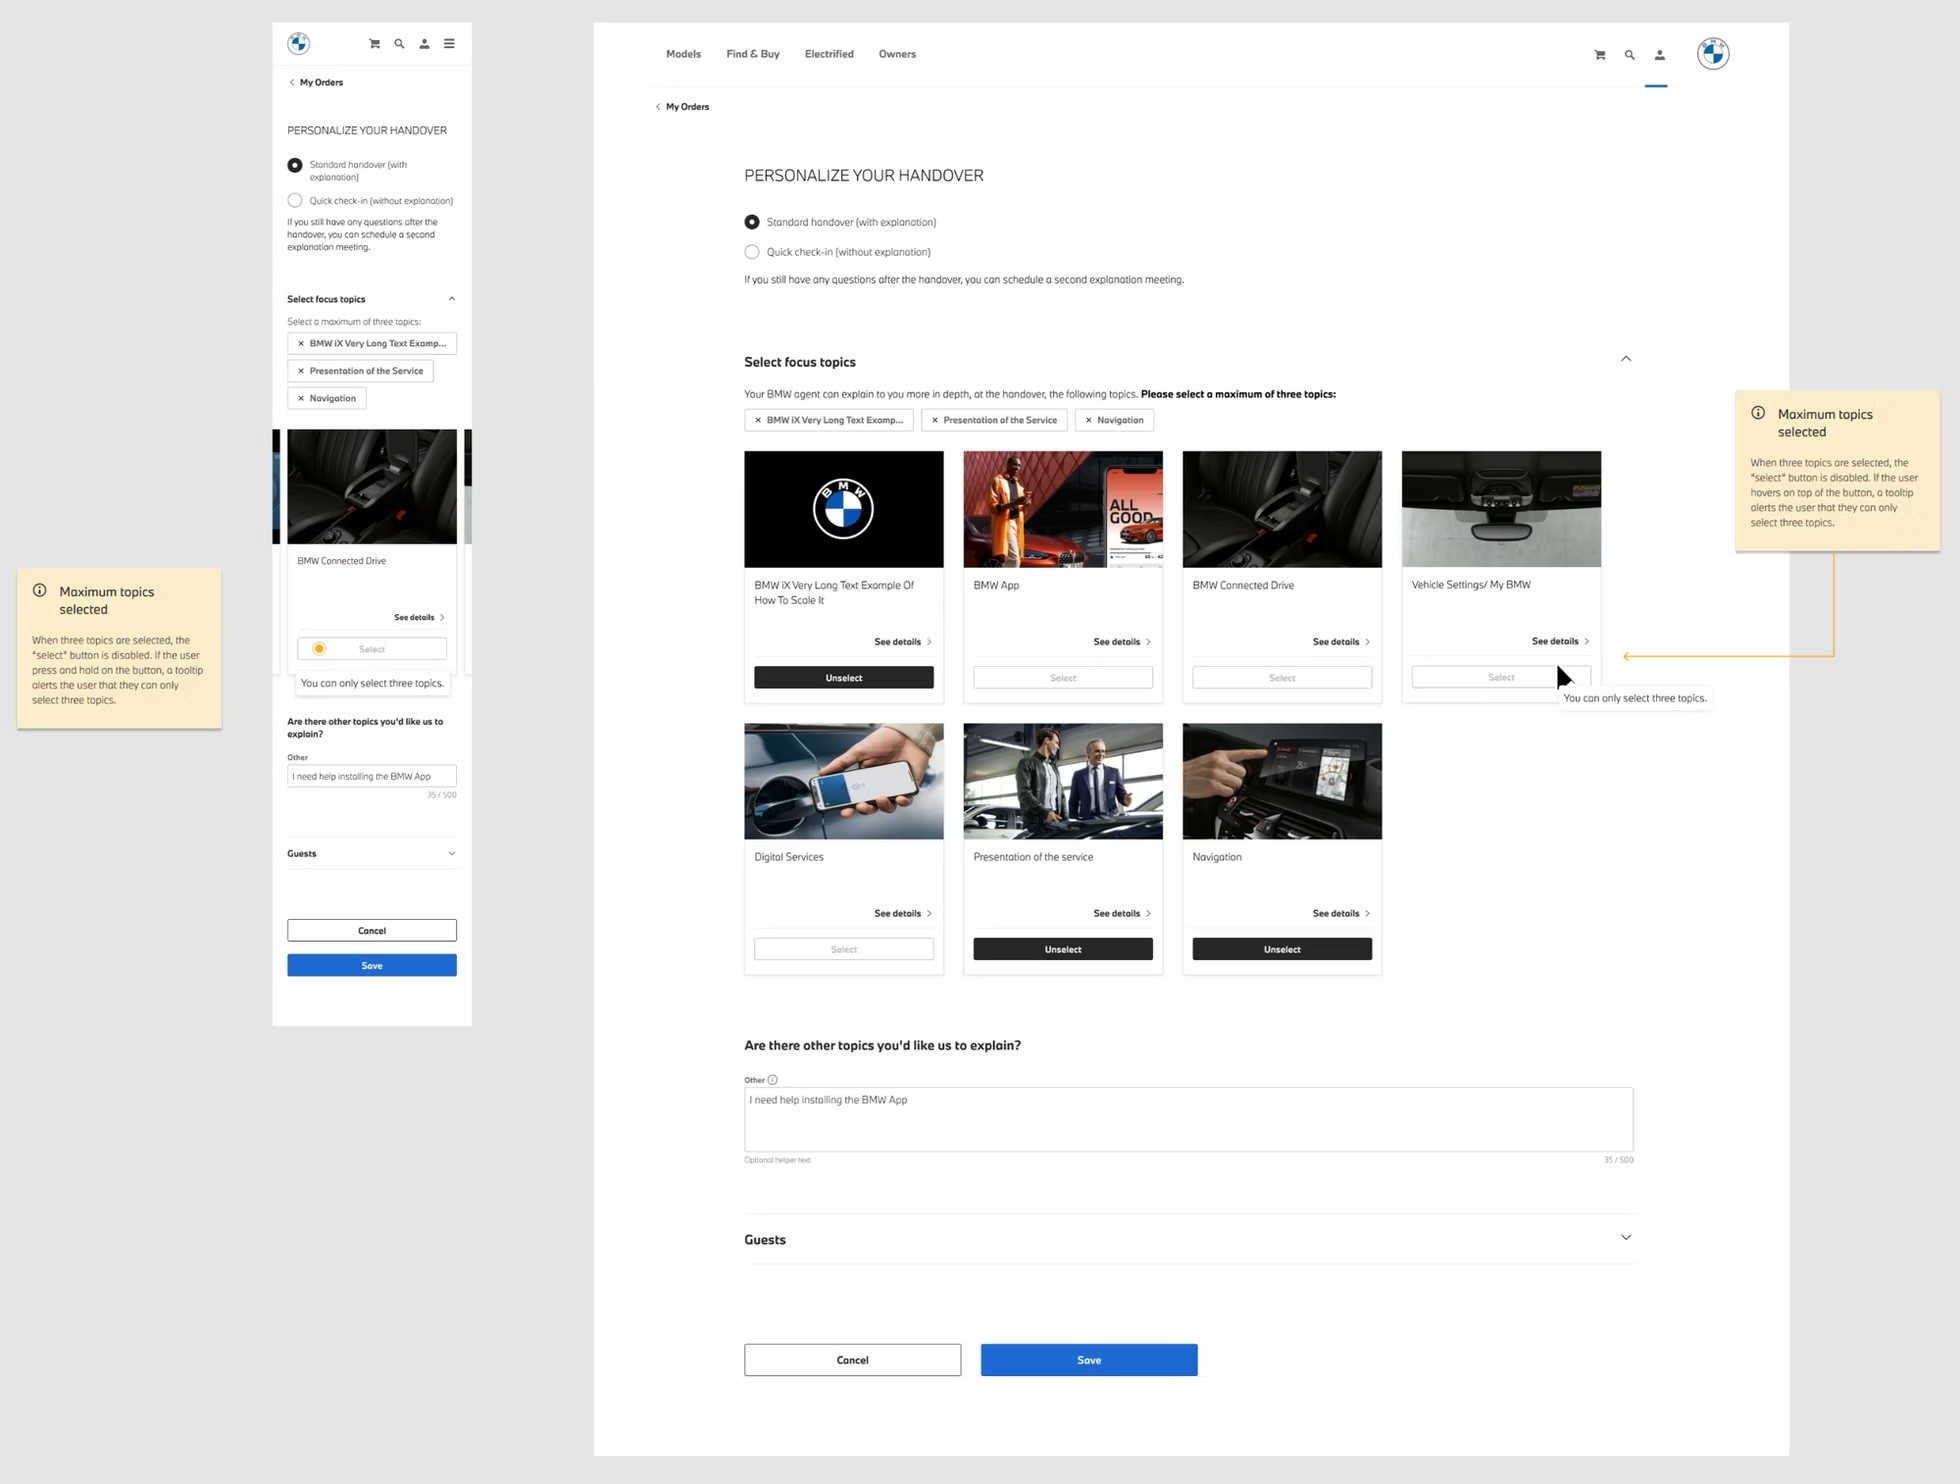The image size is (1960, 1484).
Task: Click the info icon next to Other label
Action: pos(772,1080)
